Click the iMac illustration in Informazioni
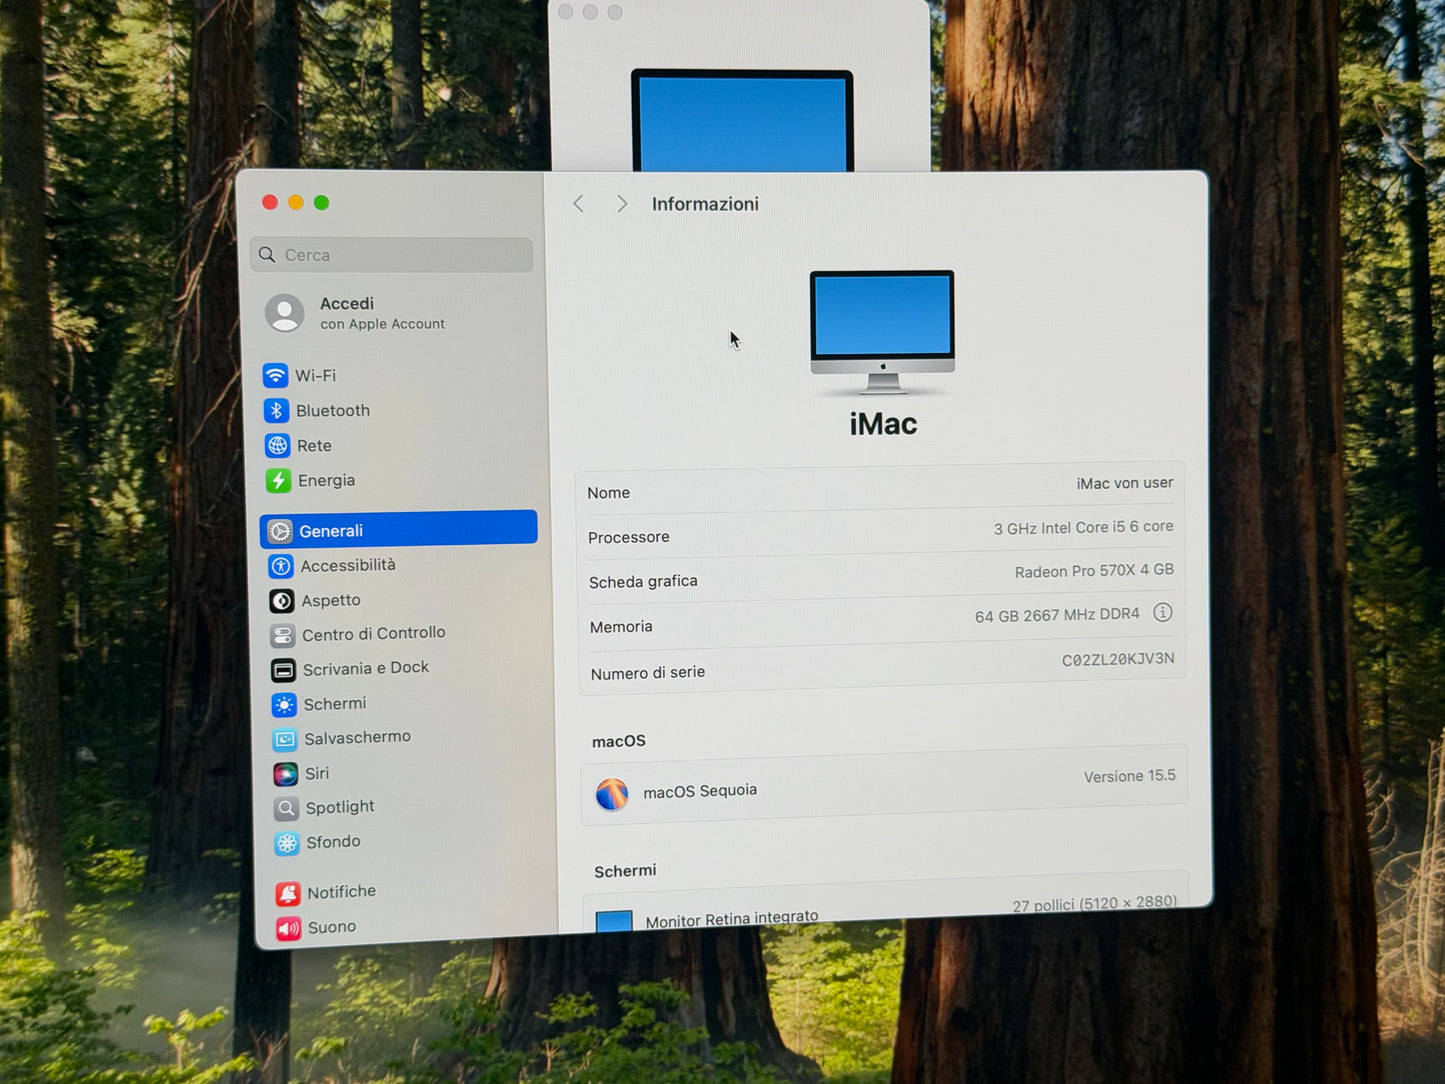 point(882,331)
